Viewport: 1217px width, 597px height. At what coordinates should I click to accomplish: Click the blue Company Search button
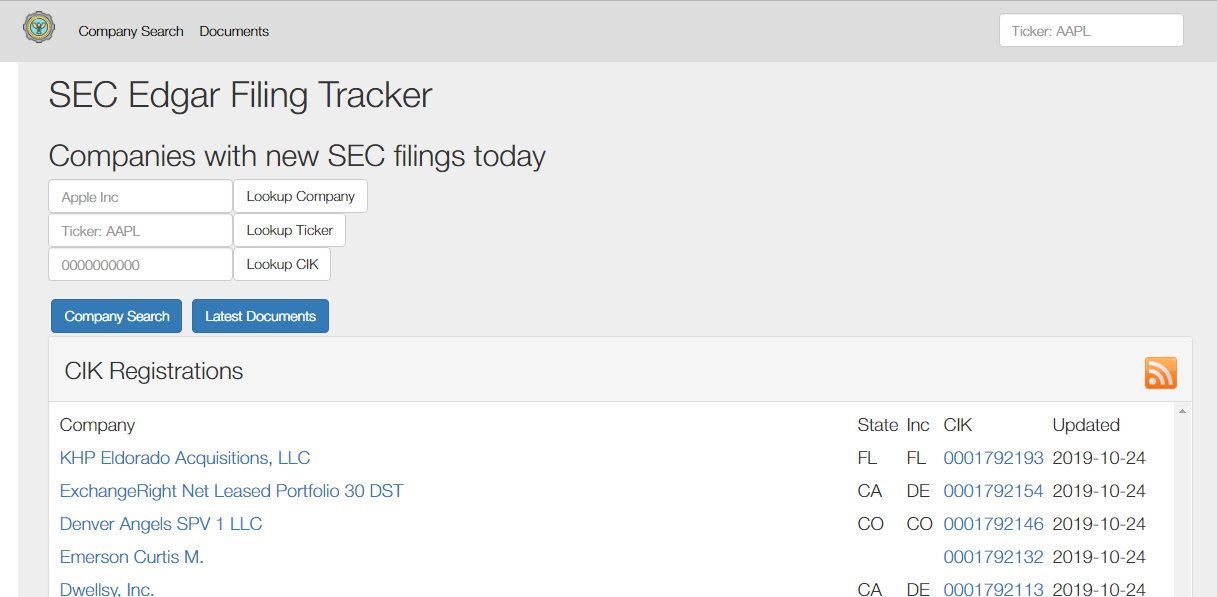(x=116, y=316)
